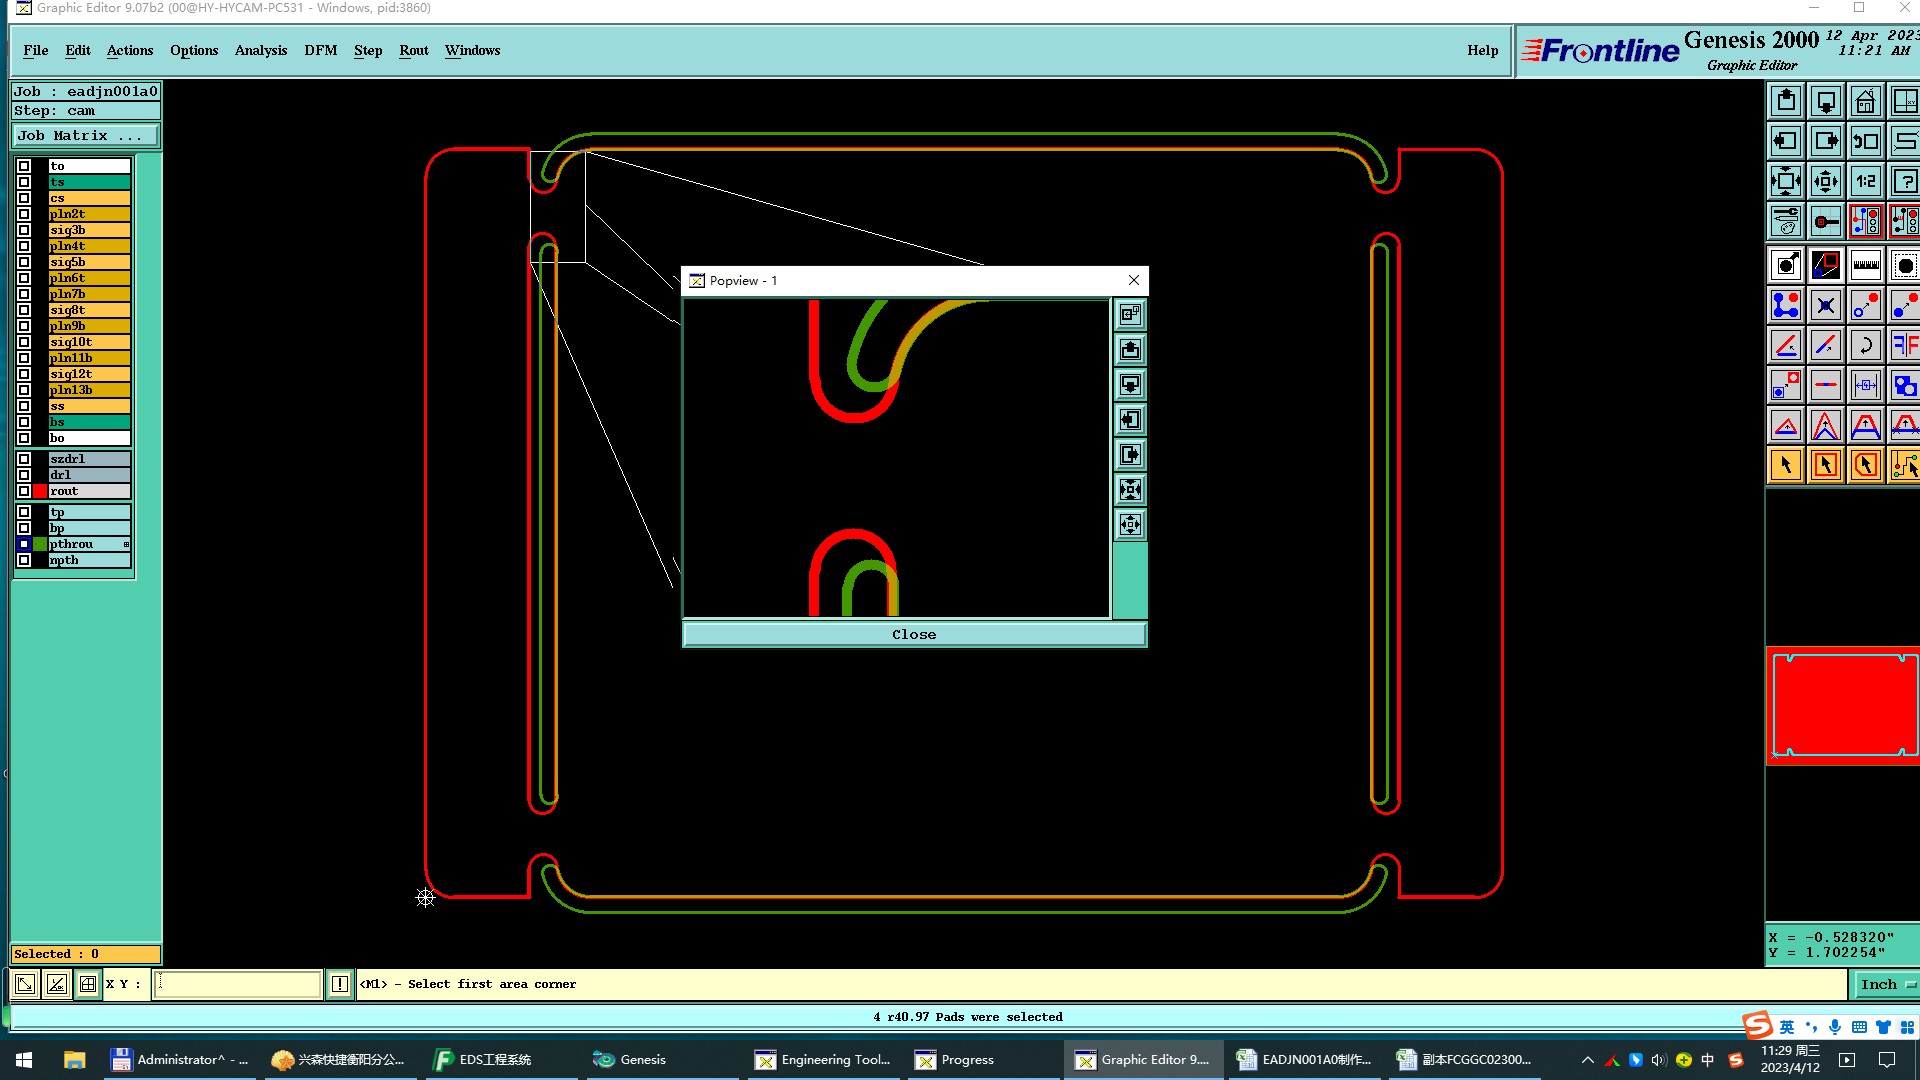Screen dimensions: 1920x1080
Task: Click the red rout layer color swatch
Action: [40, 491]
